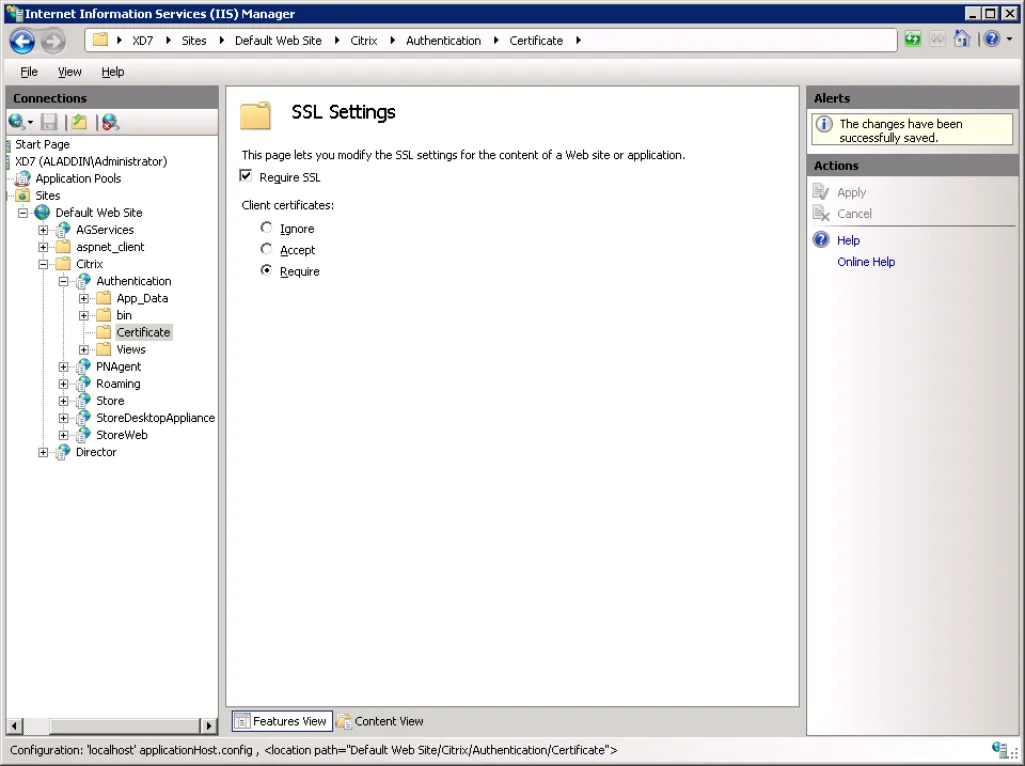The image size is (1025, 766).
Task: Select Application Pools node icon
Action: pos(23,178)
